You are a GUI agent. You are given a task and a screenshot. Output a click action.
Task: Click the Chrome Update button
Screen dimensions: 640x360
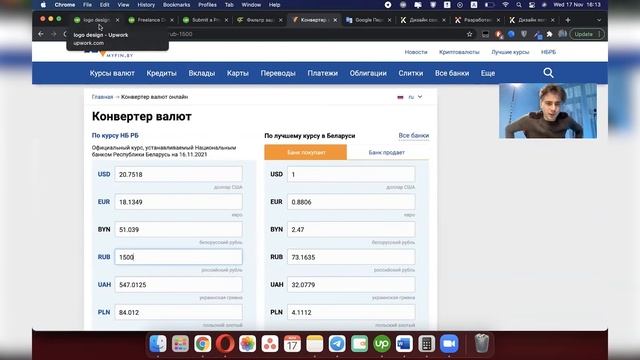586,34
